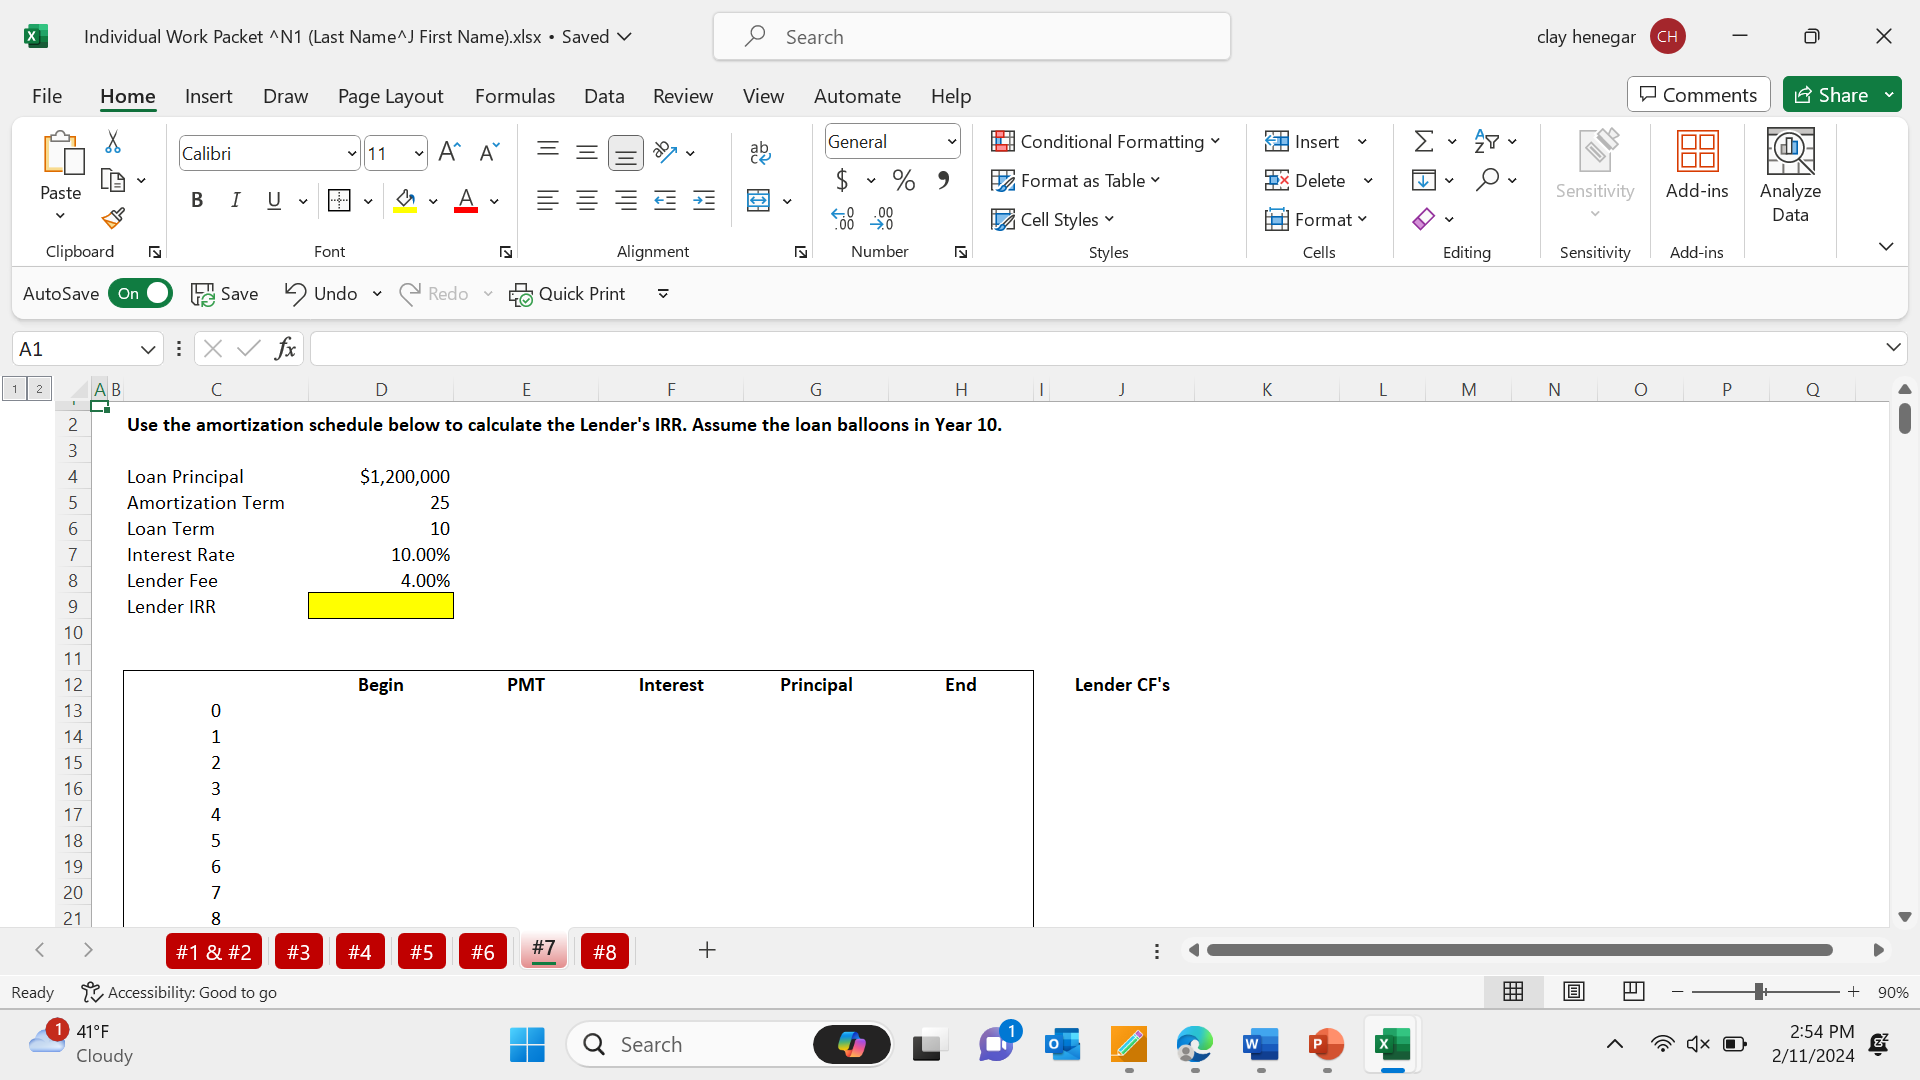Expand the Conditional Formatting dropdown
This screenshot has height=1080, width=1920.
point(1106,142)
